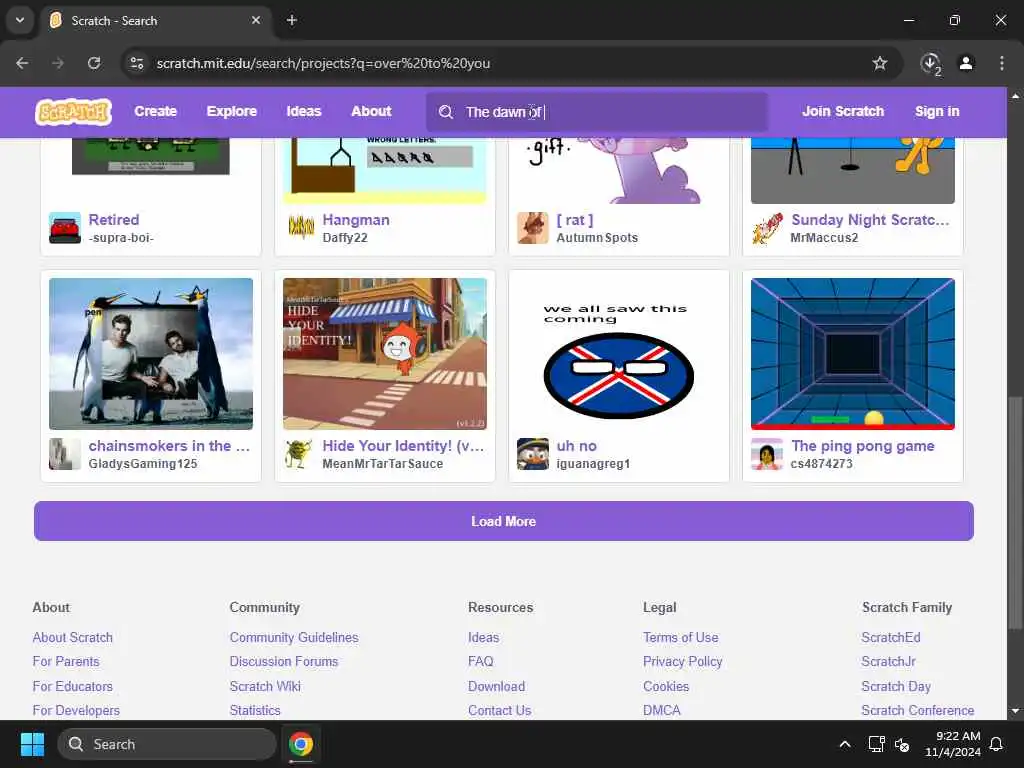Open MrMaccus2 avatar icon

(x=767, y=228)
